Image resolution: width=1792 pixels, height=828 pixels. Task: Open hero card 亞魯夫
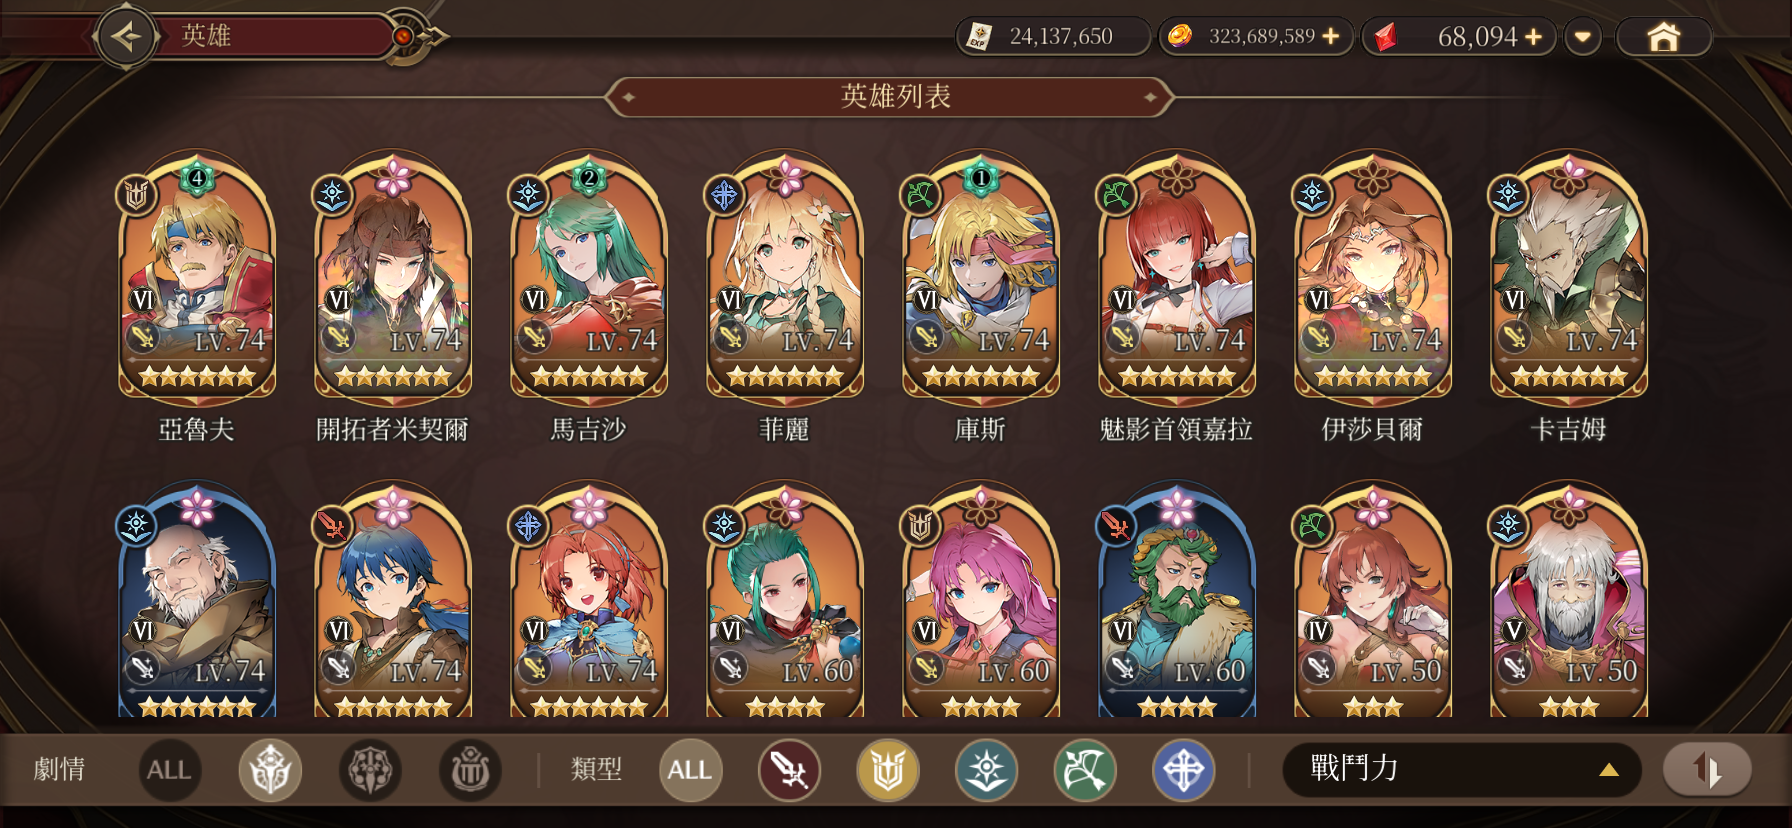[x=197, y=275]
